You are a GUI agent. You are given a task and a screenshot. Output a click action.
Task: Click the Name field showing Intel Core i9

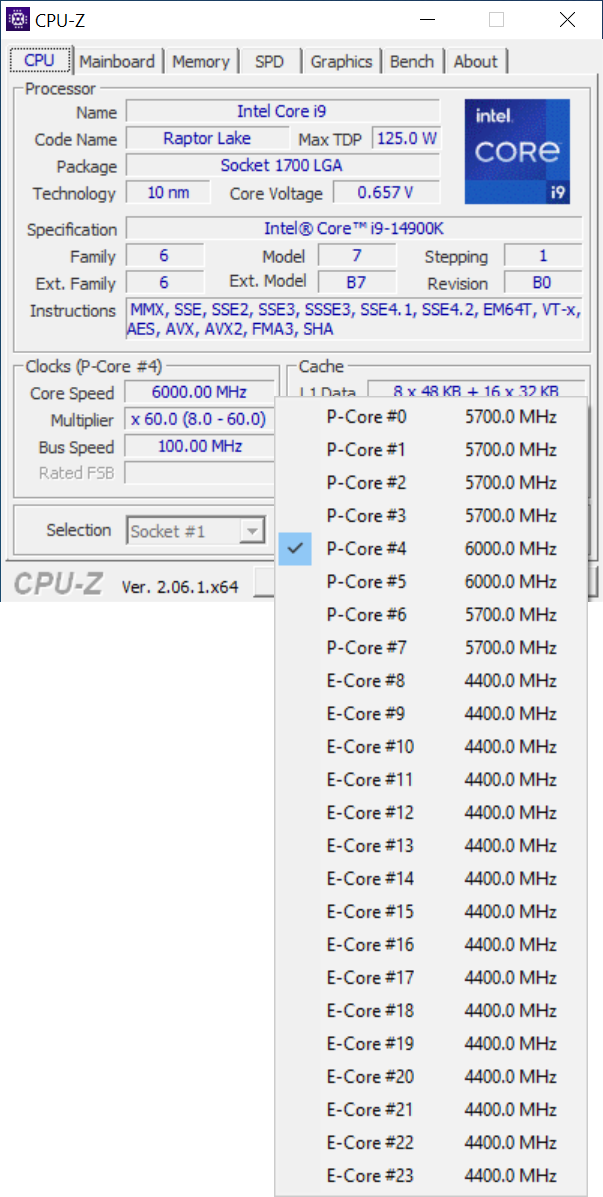coord(282,111)
